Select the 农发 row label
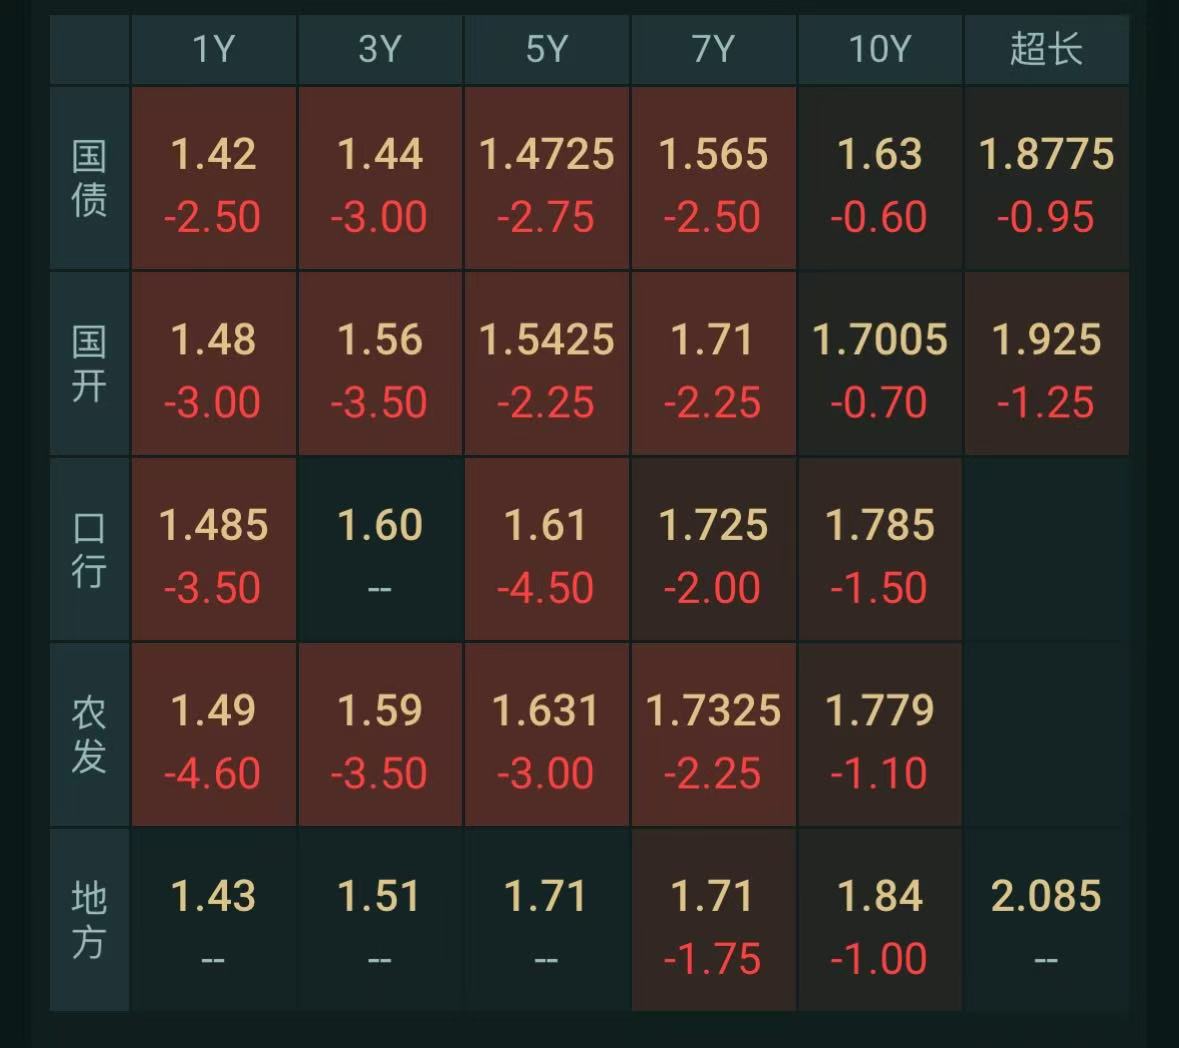 [89, 735]
